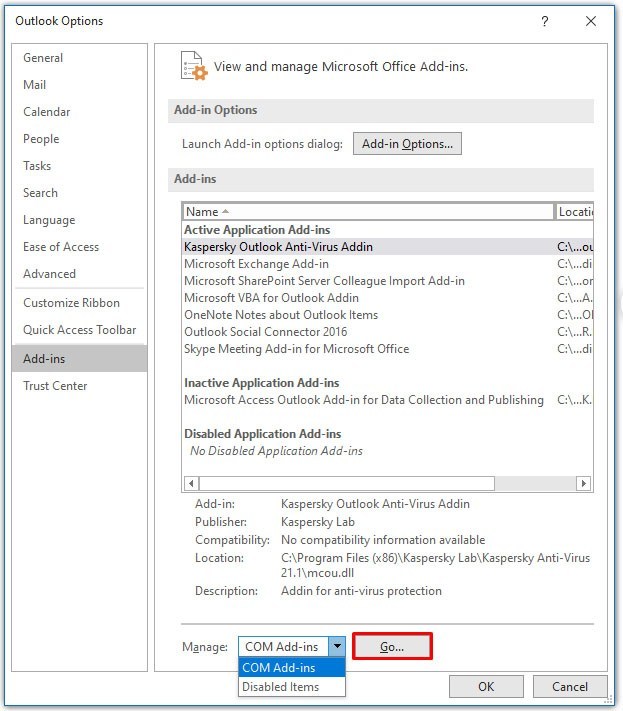
Task: Select Skype Meeting Add-in for Microsoft Office
Action: [388, 349]
